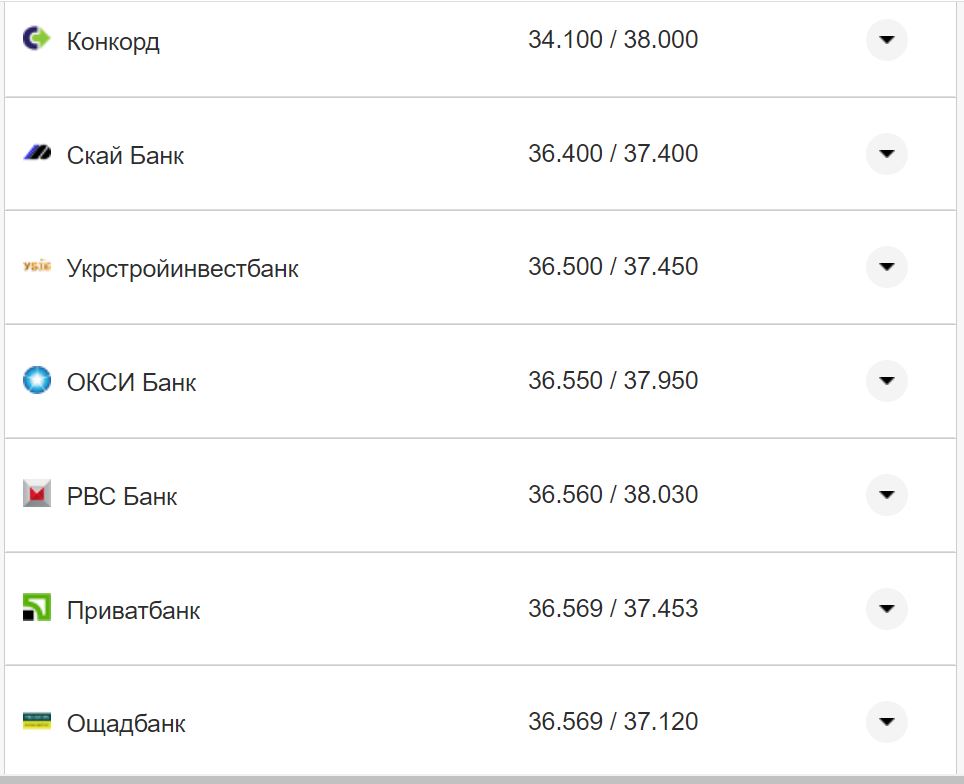The height and width of the screenshot is (784, 964).
Task: Expand ОКСИ Банк rate details
Action: 886,381
